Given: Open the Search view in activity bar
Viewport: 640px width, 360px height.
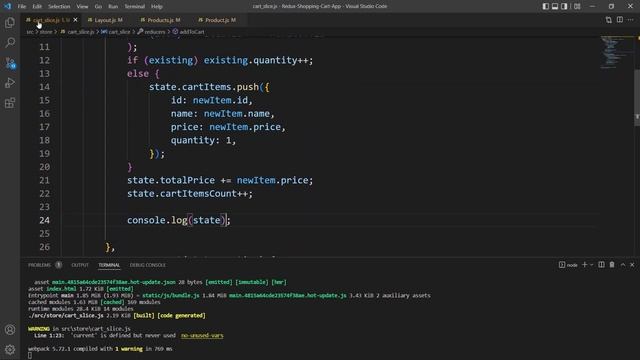Looking at the screenshot, I should pos(10,42).
